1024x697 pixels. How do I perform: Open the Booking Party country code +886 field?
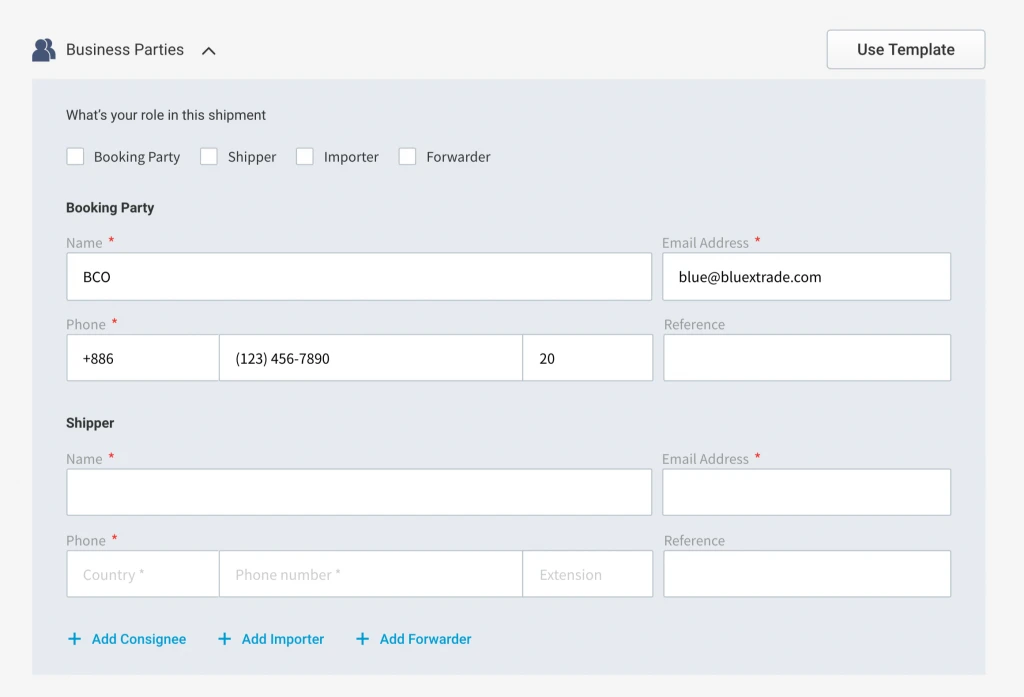pos(143,358)
